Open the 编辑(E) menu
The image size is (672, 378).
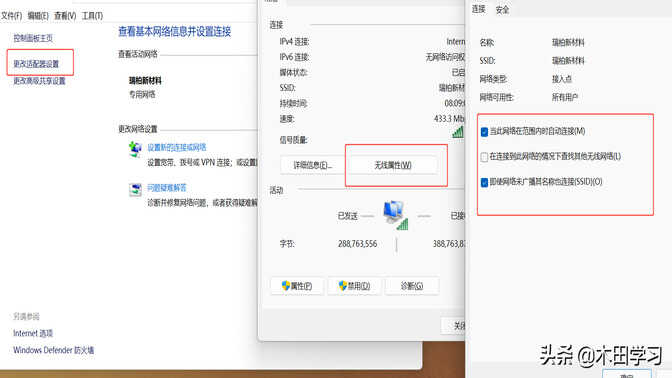point(38,16)
